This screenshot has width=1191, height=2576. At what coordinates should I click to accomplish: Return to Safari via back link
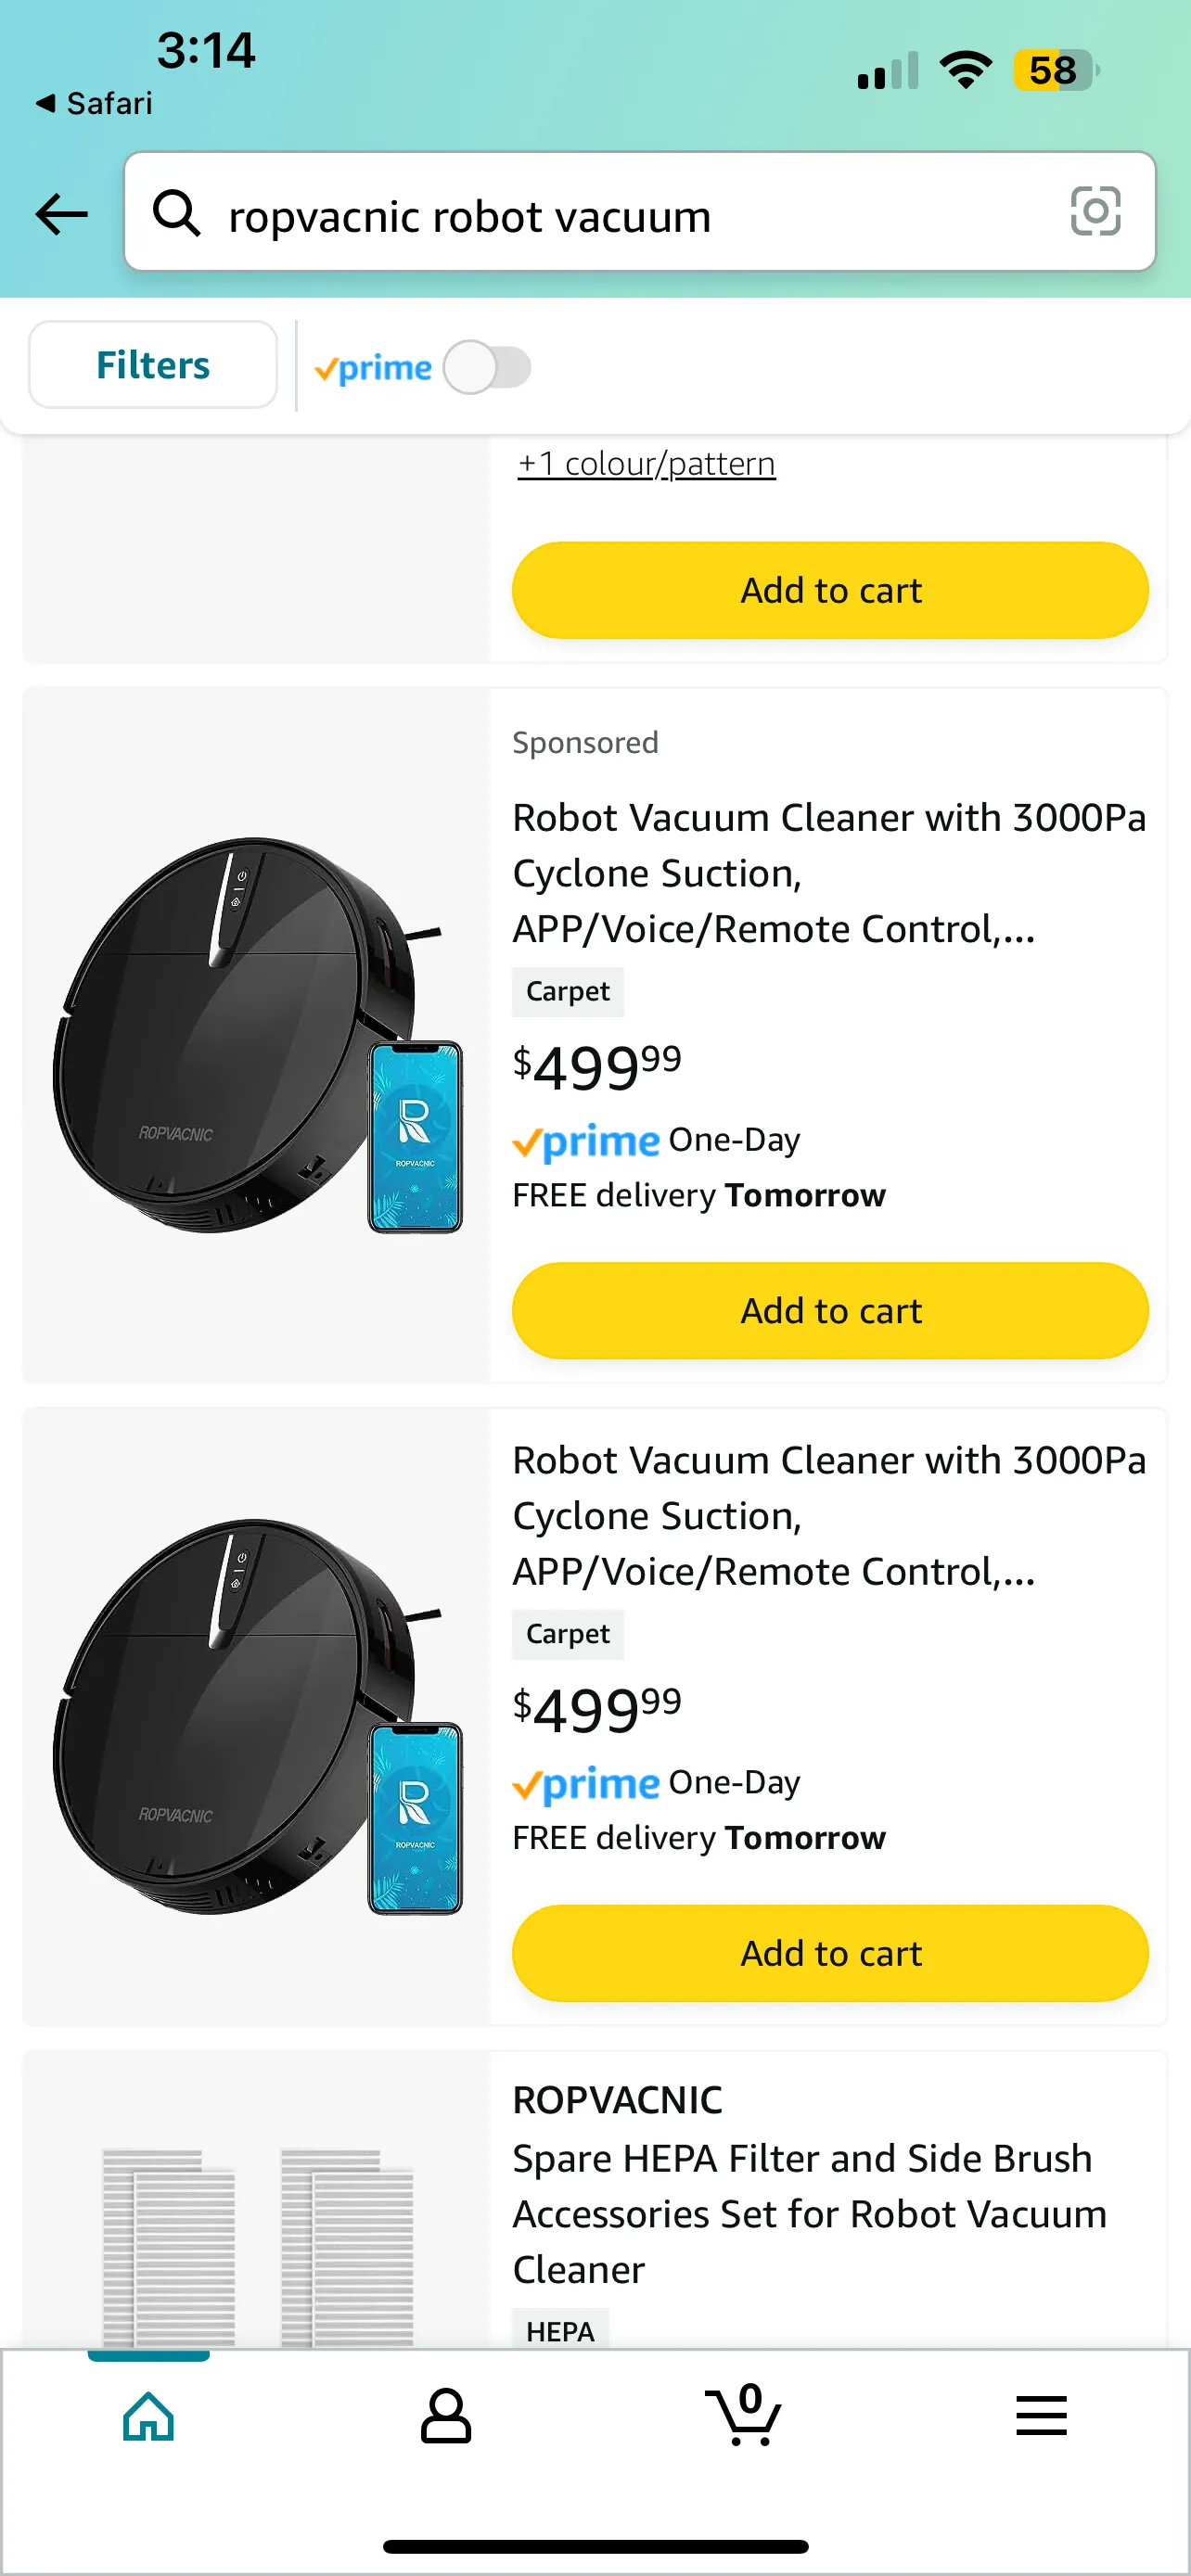[x=95, y=103]
